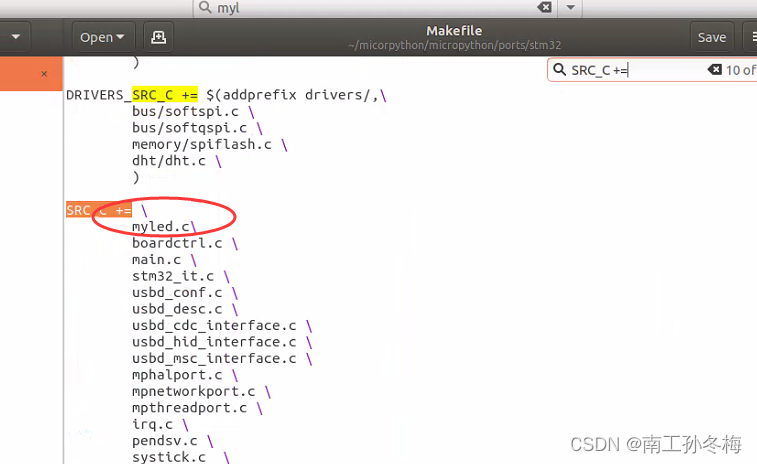The image size is (757, 464).
Task: Click the line 'boardctrl.c'
Action: tap(177, 243)
